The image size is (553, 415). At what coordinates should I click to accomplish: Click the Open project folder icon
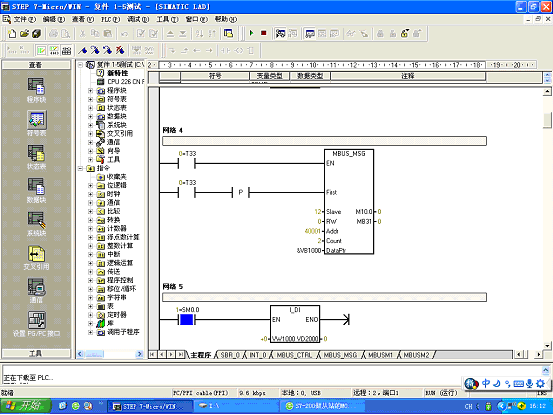point(24,33)
